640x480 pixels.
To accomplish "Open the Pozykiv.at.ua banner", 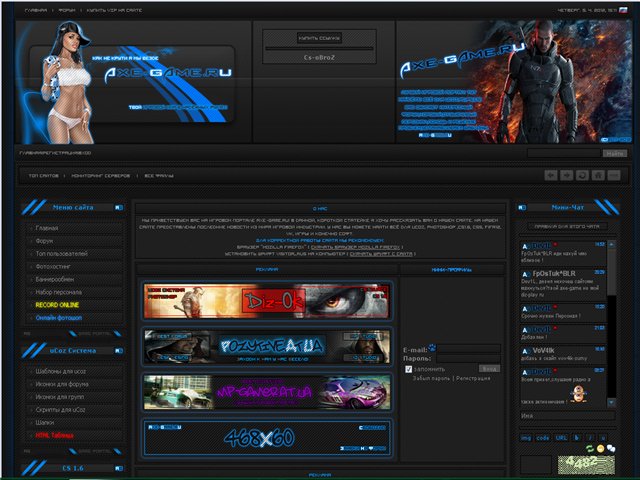I will pyautogui.click(x=267, y=347).
